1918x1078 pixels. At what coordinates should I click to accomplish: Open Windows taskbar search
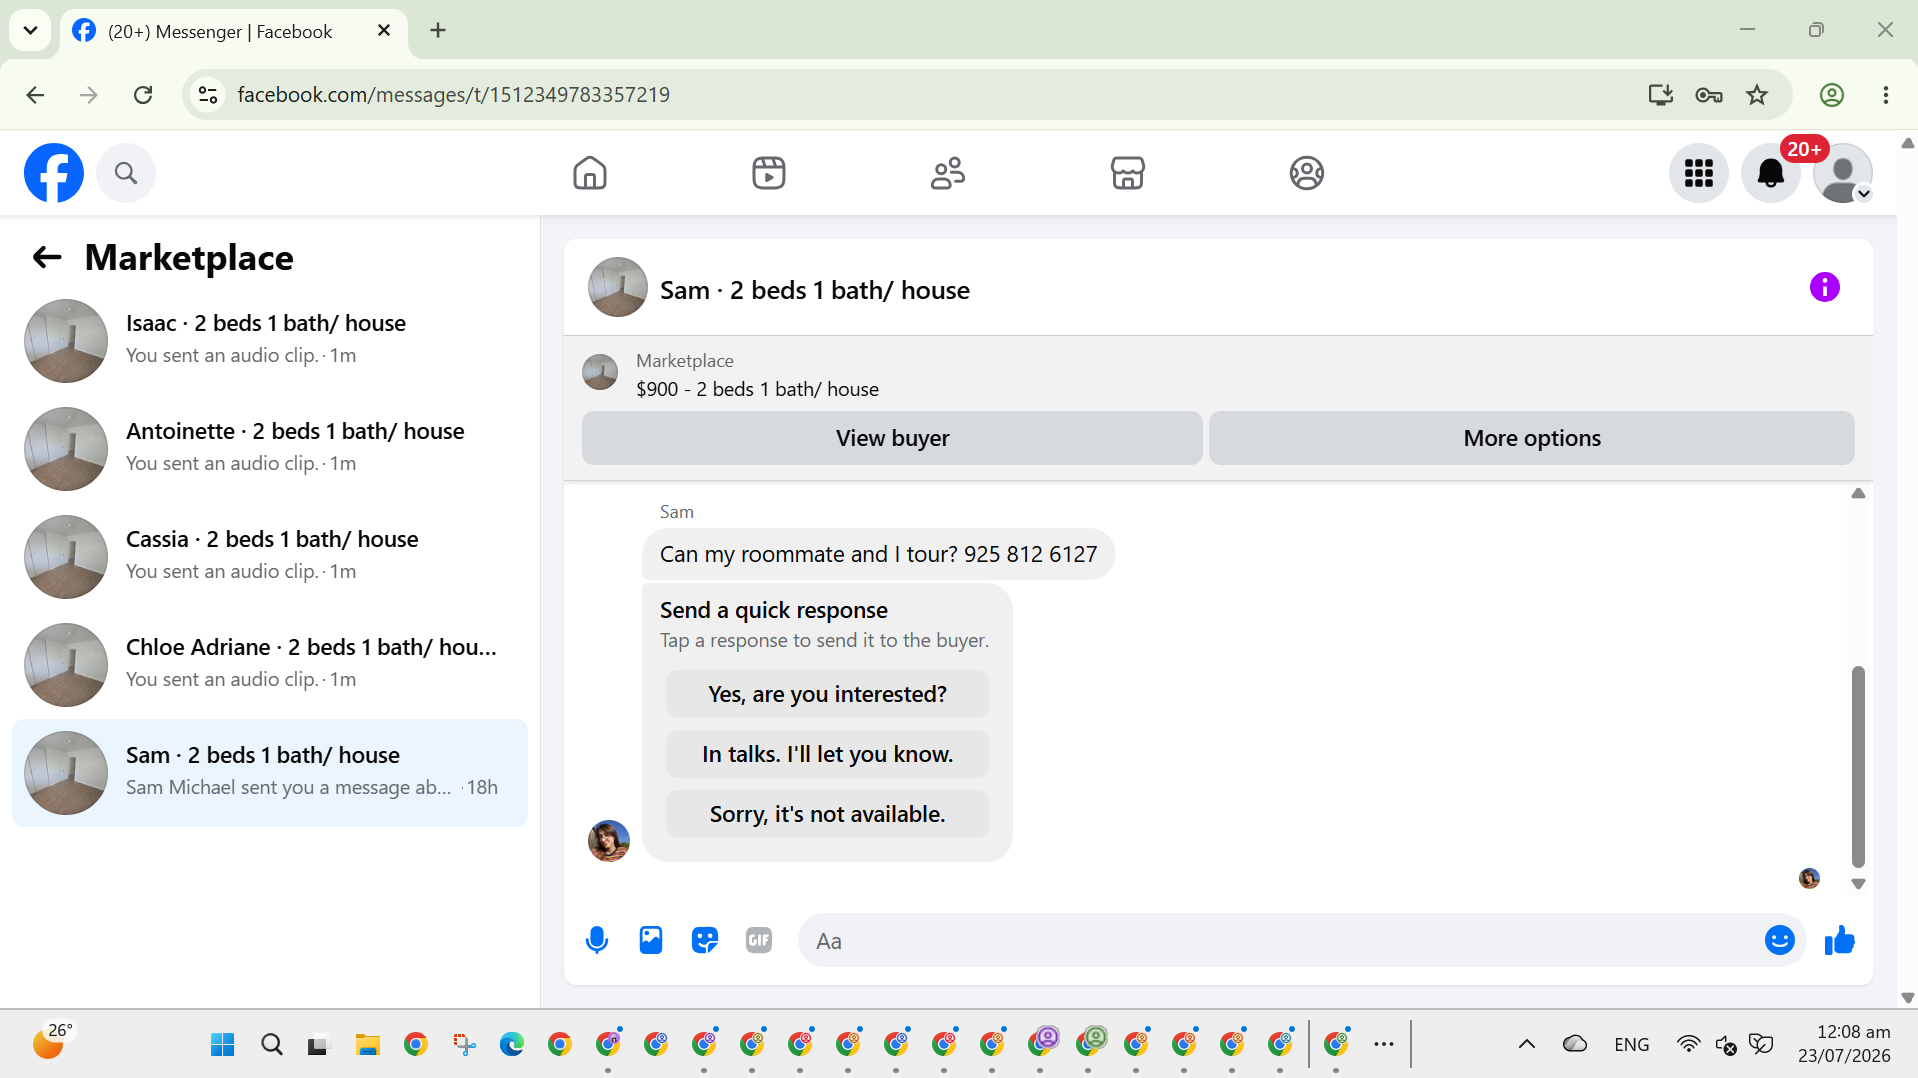[271, 1045]
